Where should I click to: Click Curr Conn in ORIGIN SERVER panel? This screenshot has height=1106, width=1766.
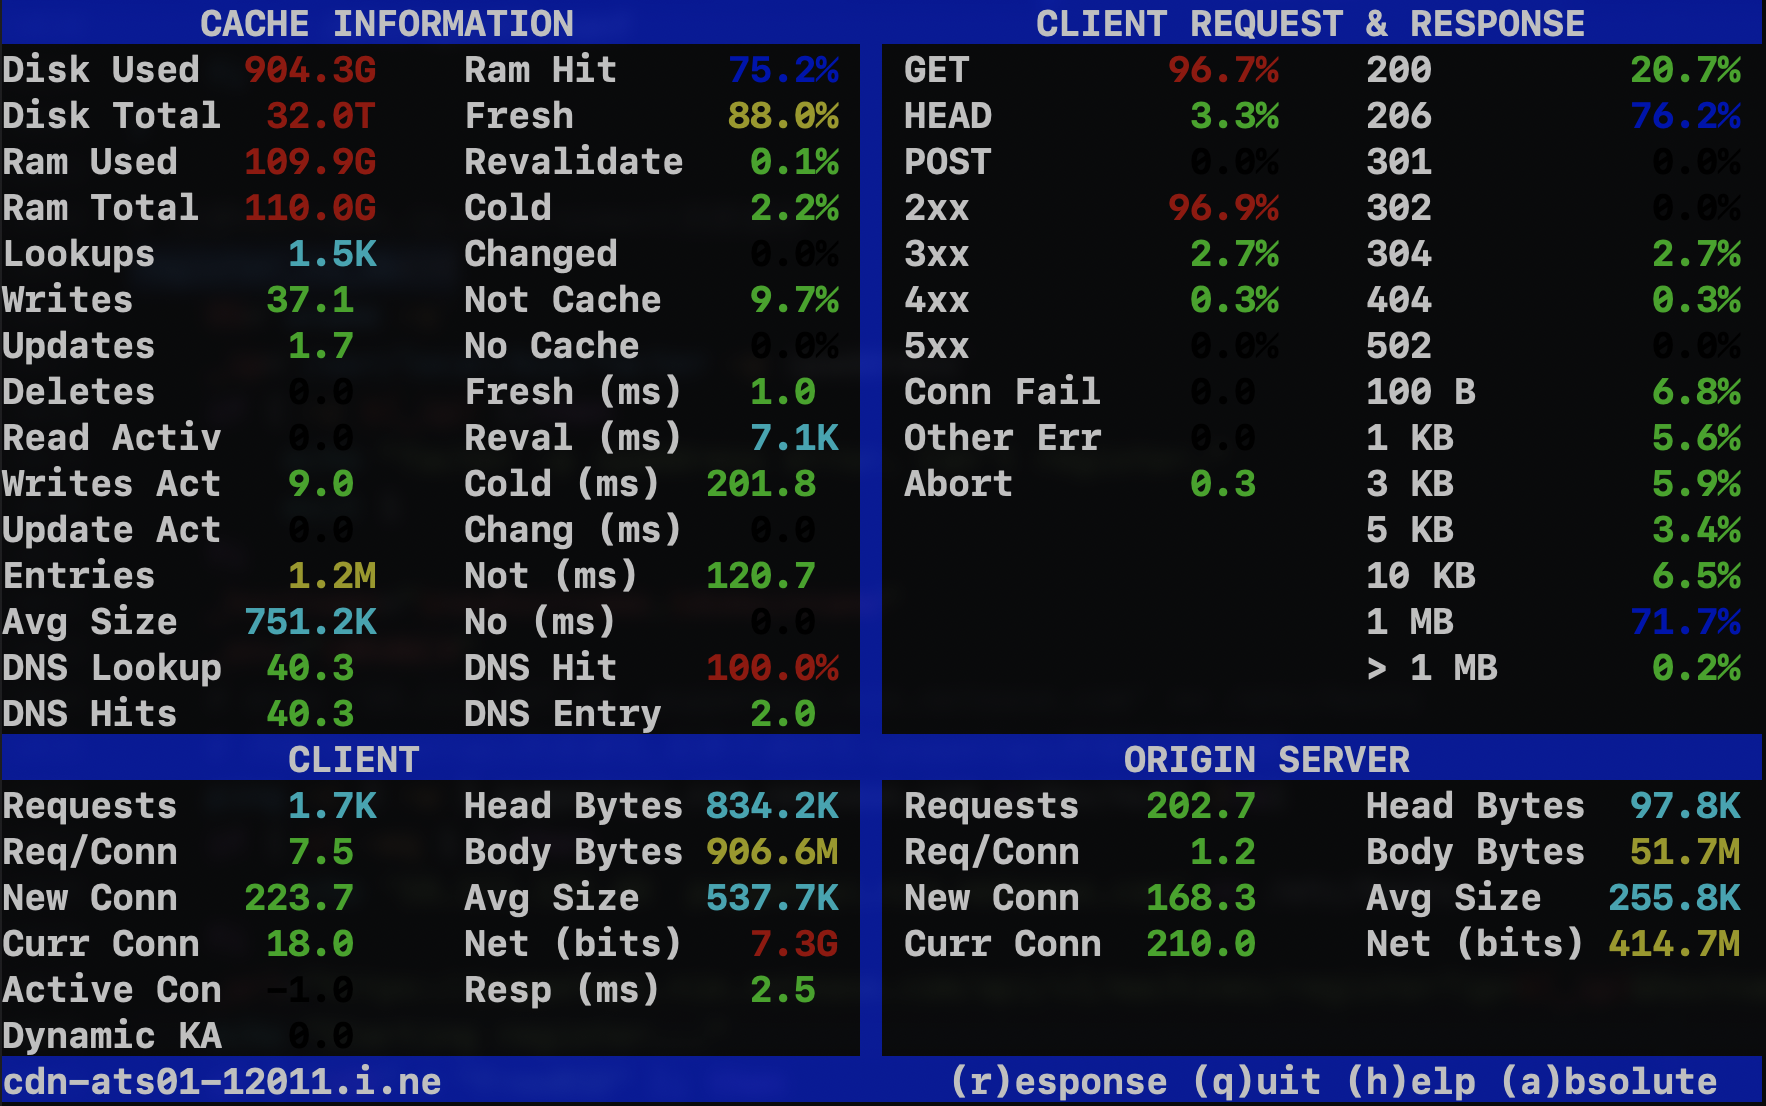tap(1002, 943)
